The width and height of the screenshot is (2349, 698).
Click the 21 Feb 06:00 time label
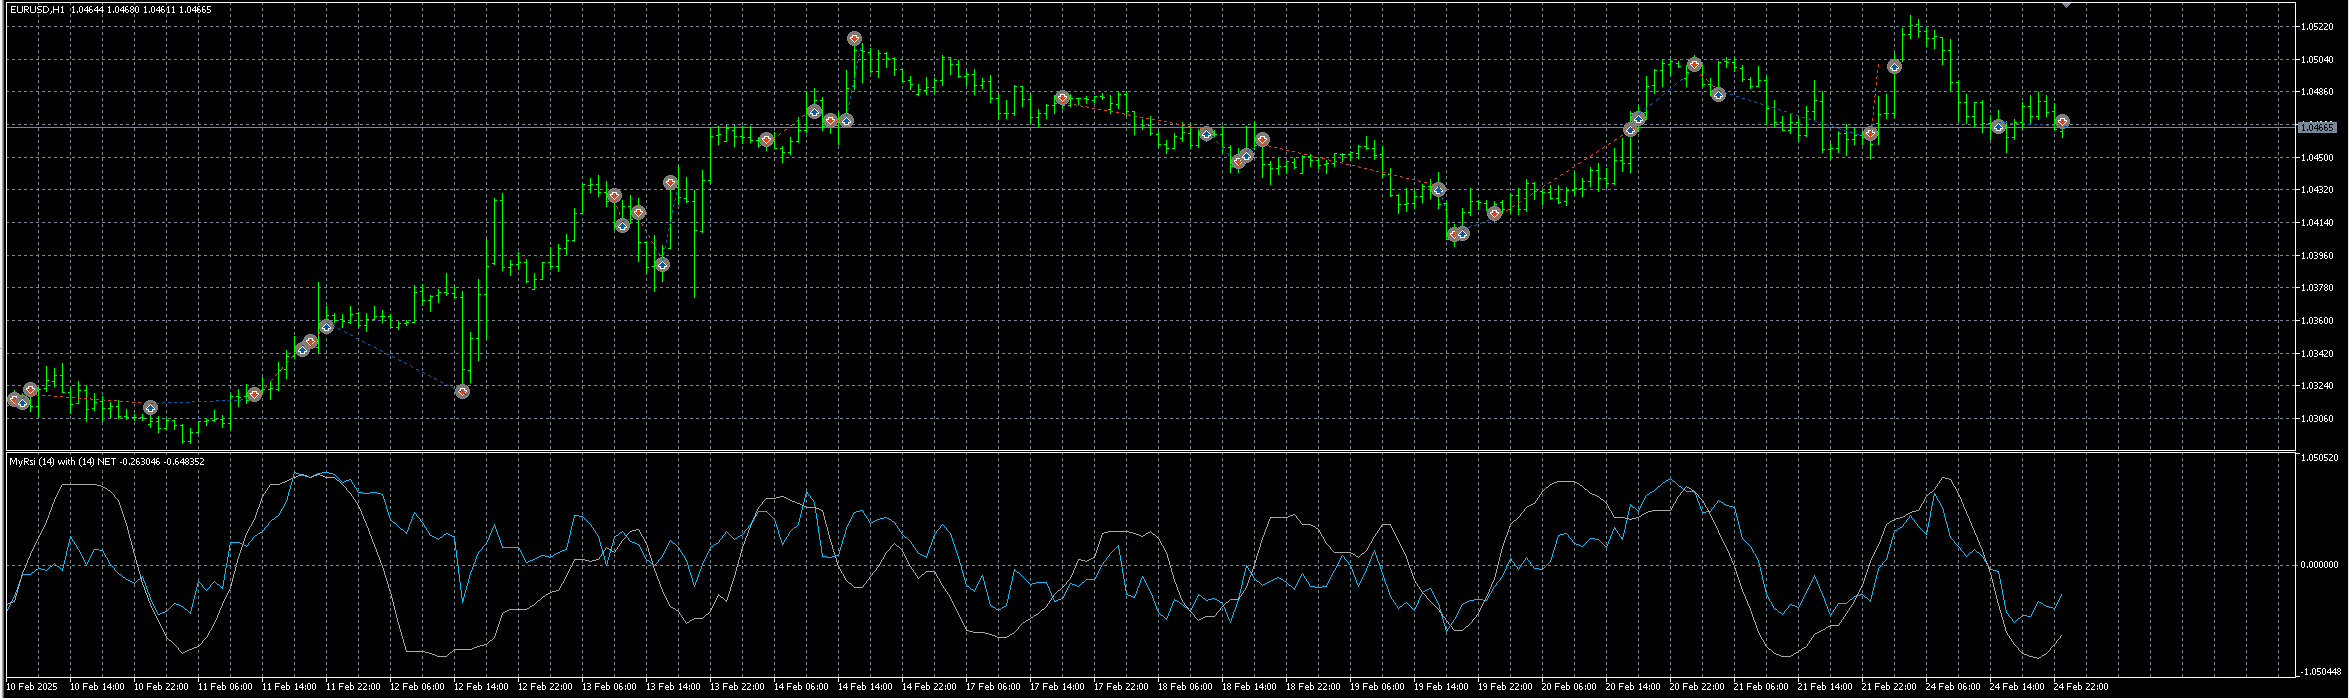[x=1761, y=687]
